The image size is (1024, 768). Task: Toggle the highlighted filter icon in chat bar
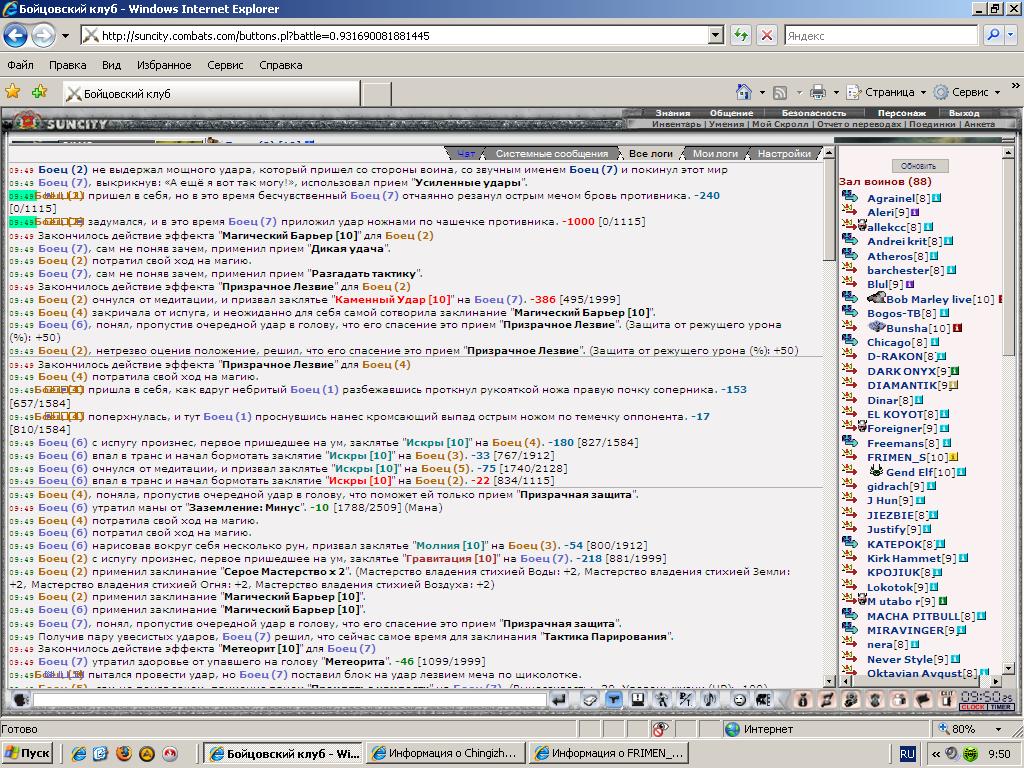click(x=614, y=700)
